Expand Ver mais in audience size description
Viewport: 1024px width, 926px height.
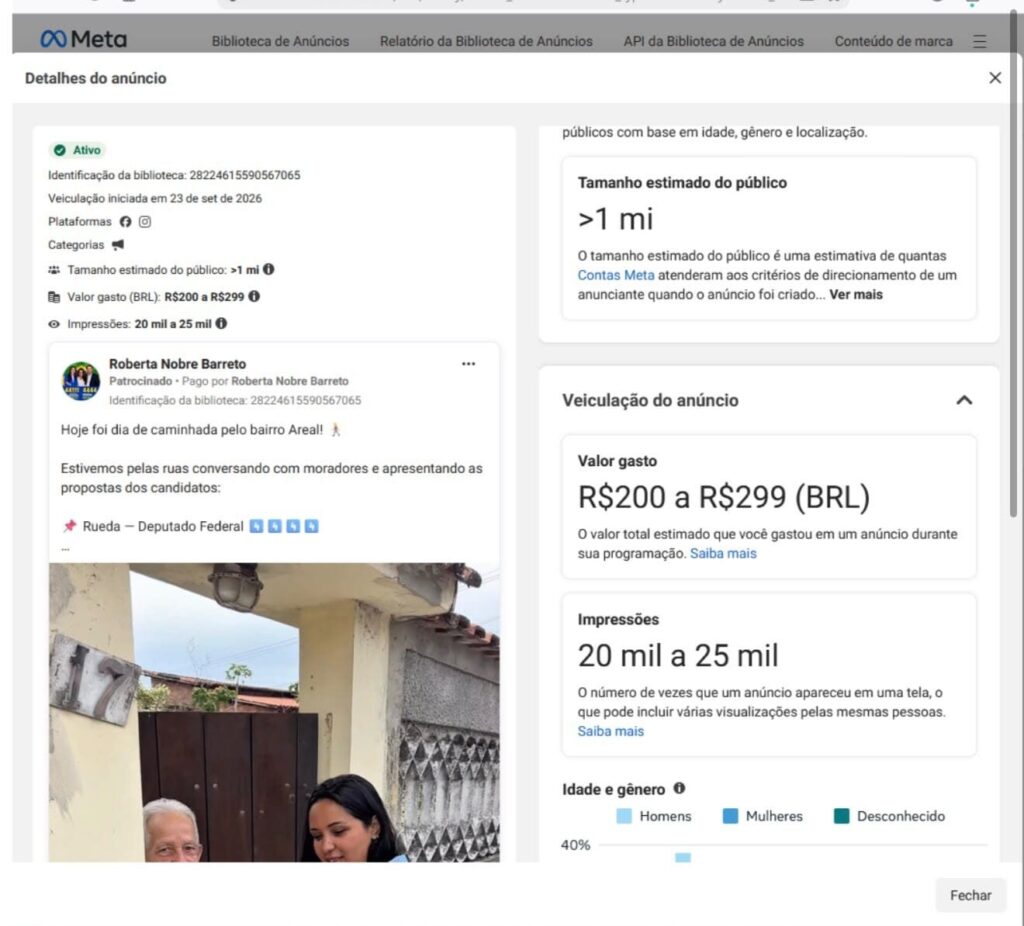tap(856, 295)
